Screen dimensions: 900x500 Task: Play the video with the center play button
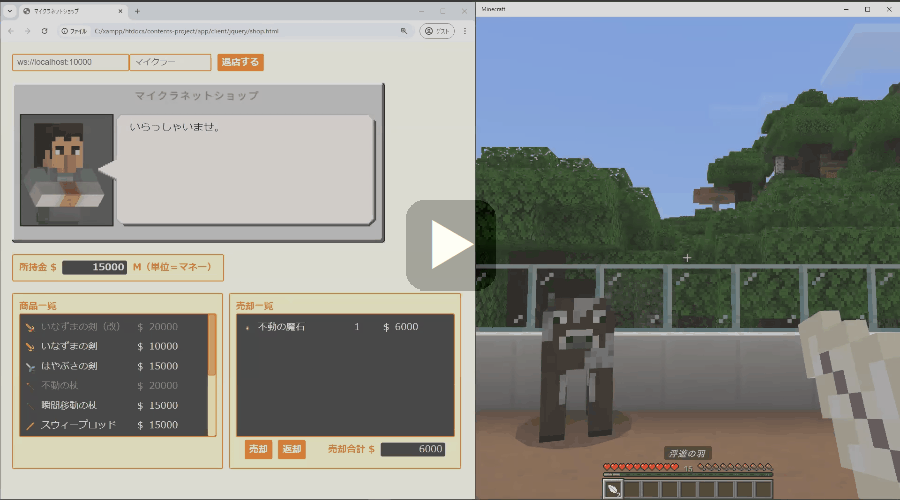[450, 245]
